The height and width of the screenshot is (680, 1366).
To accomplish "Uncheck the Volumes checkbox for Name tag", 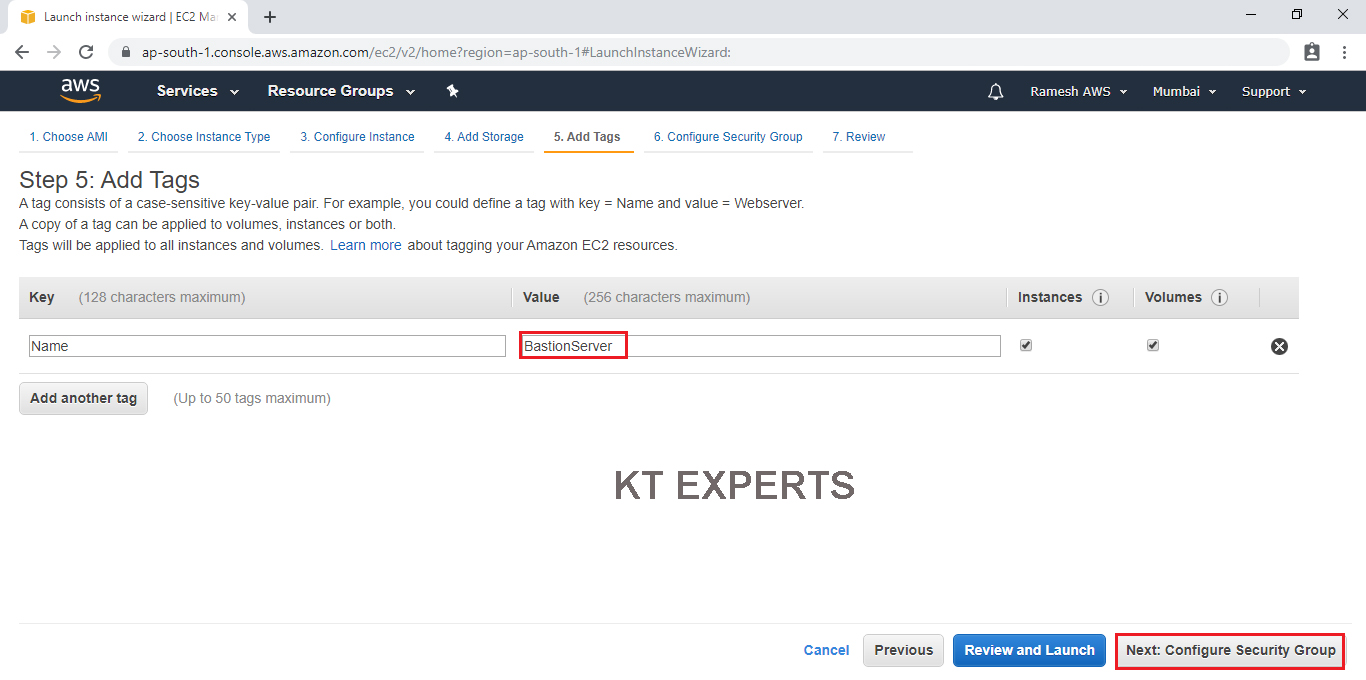I will pyautogui.click(x=1153, y=345).
